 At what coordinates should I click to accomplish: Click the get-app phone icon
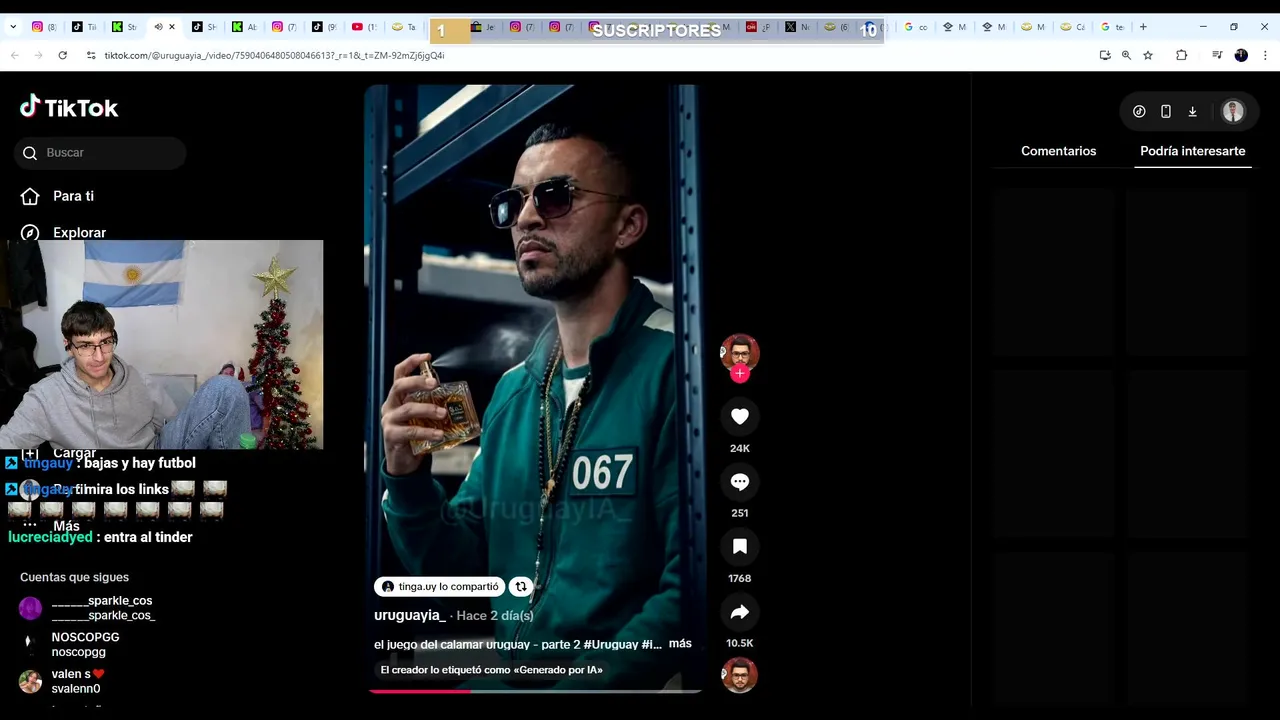click(1166, 112)
